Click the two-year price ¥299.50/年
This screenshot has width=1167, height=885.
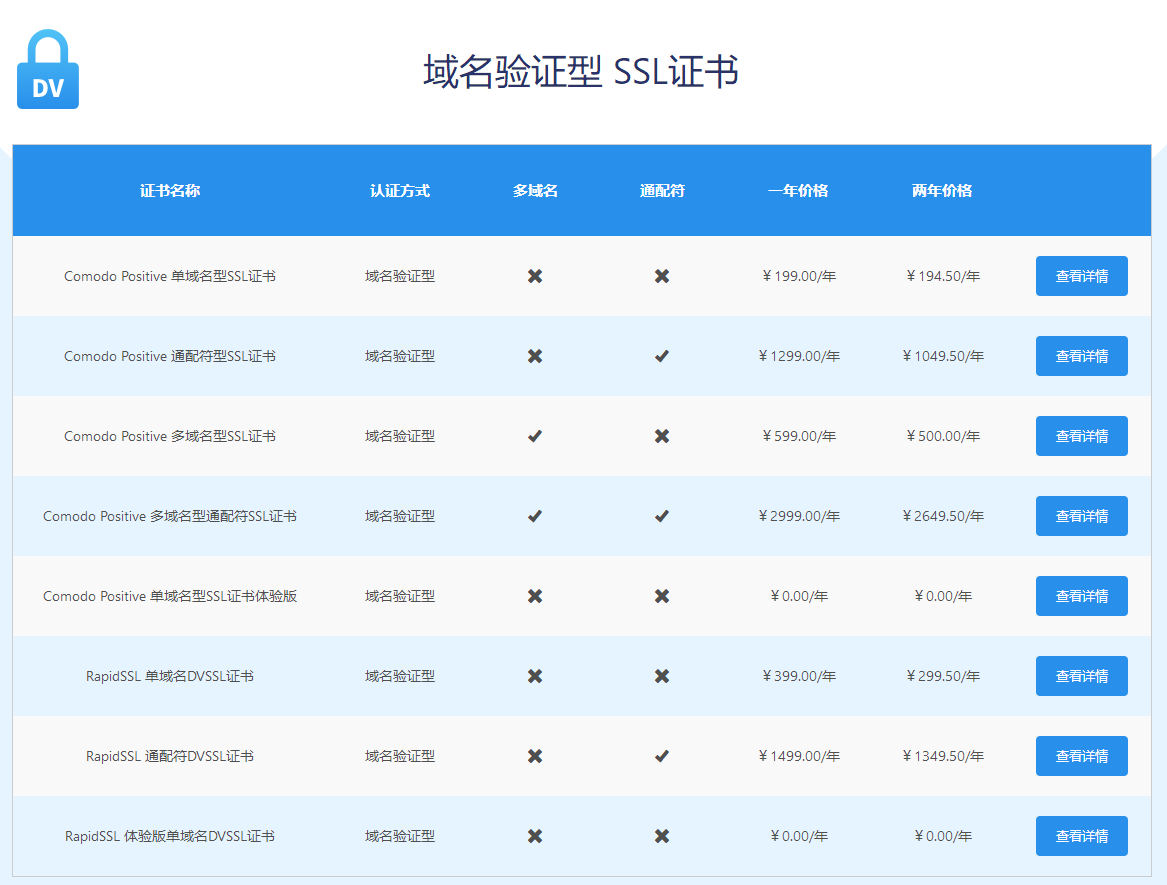pyautogui.click(x=943, y=677)
